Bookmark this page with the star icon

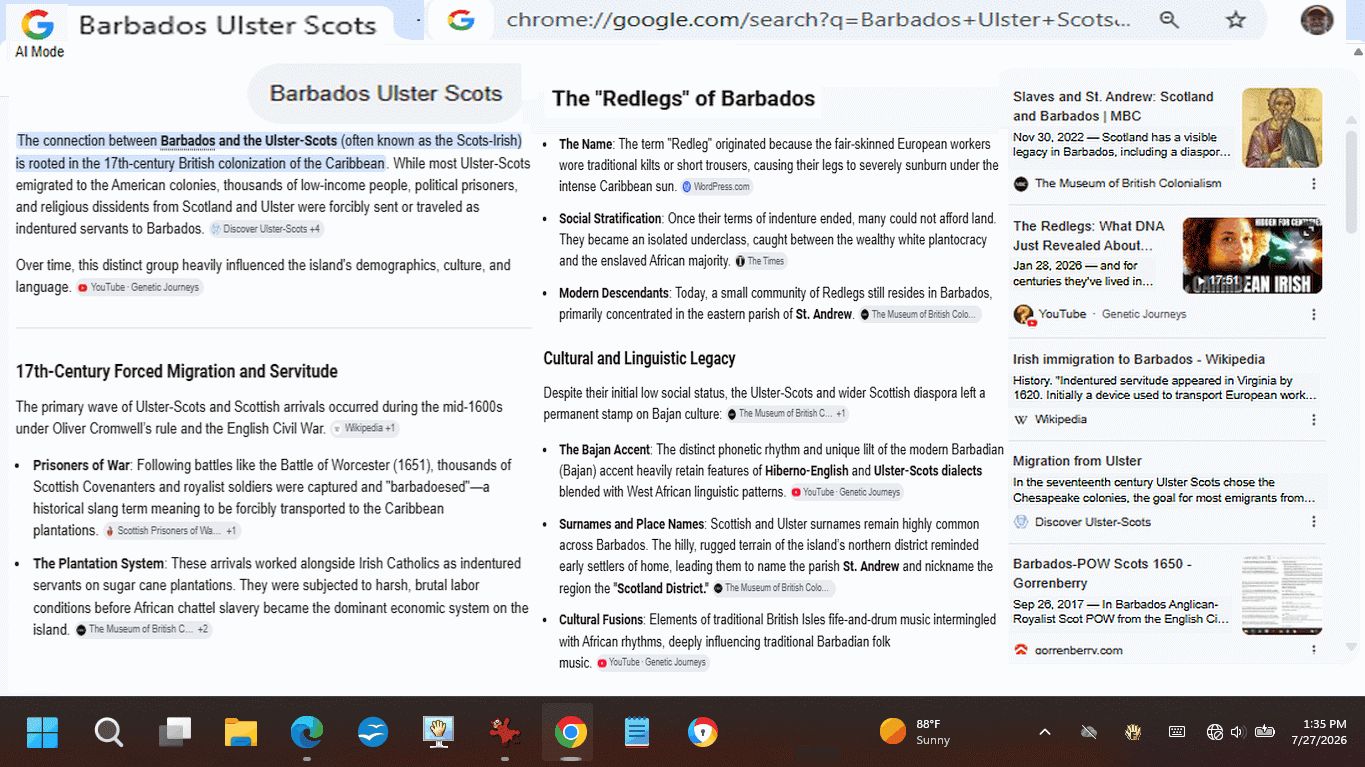[1236, 20]
